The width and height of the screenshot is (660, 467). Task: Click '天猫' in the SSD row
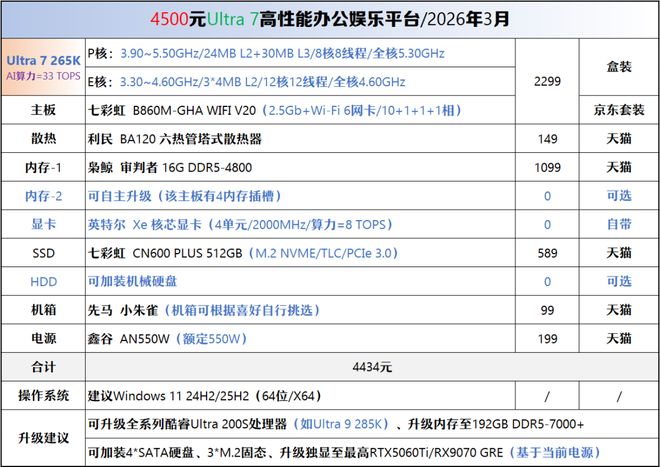coord(619,253)
